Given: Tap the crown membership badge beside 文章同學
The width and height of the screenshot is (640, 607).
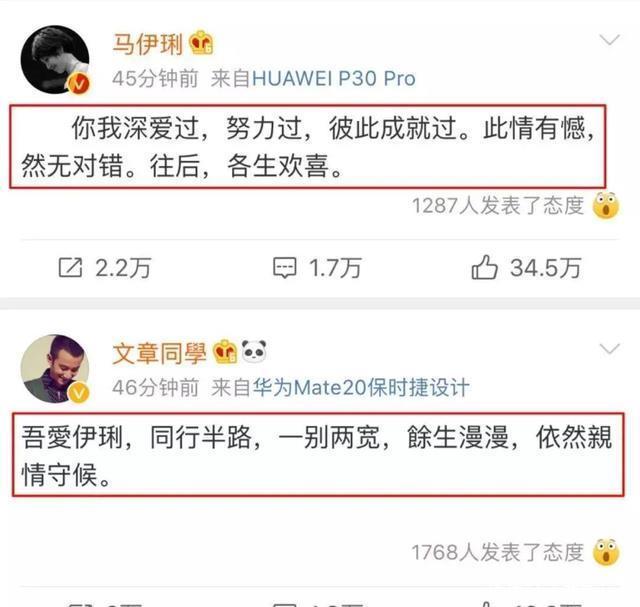Looking at the screenshot, I should 224,351.
